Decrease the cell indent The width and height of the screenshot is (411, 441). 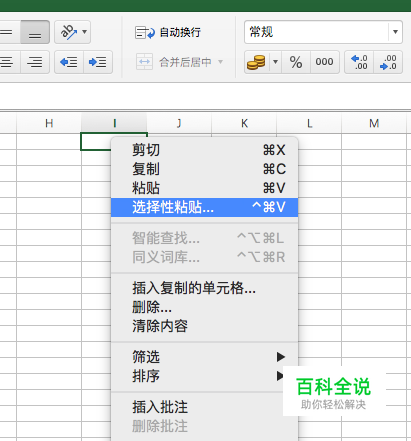coord(69,62)
